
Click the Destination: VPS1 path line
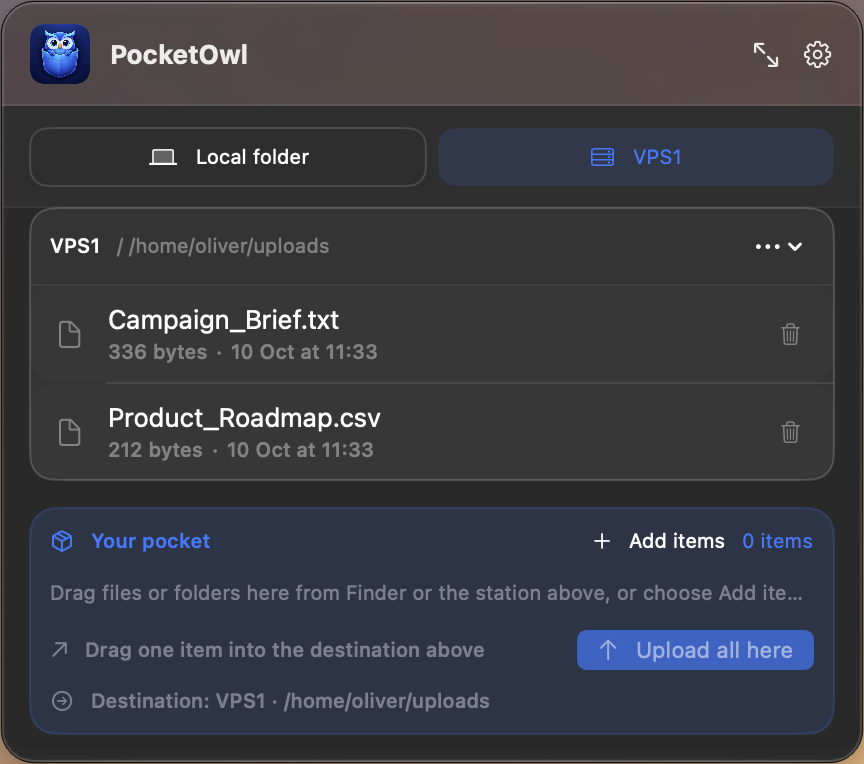tap(290, 701)
